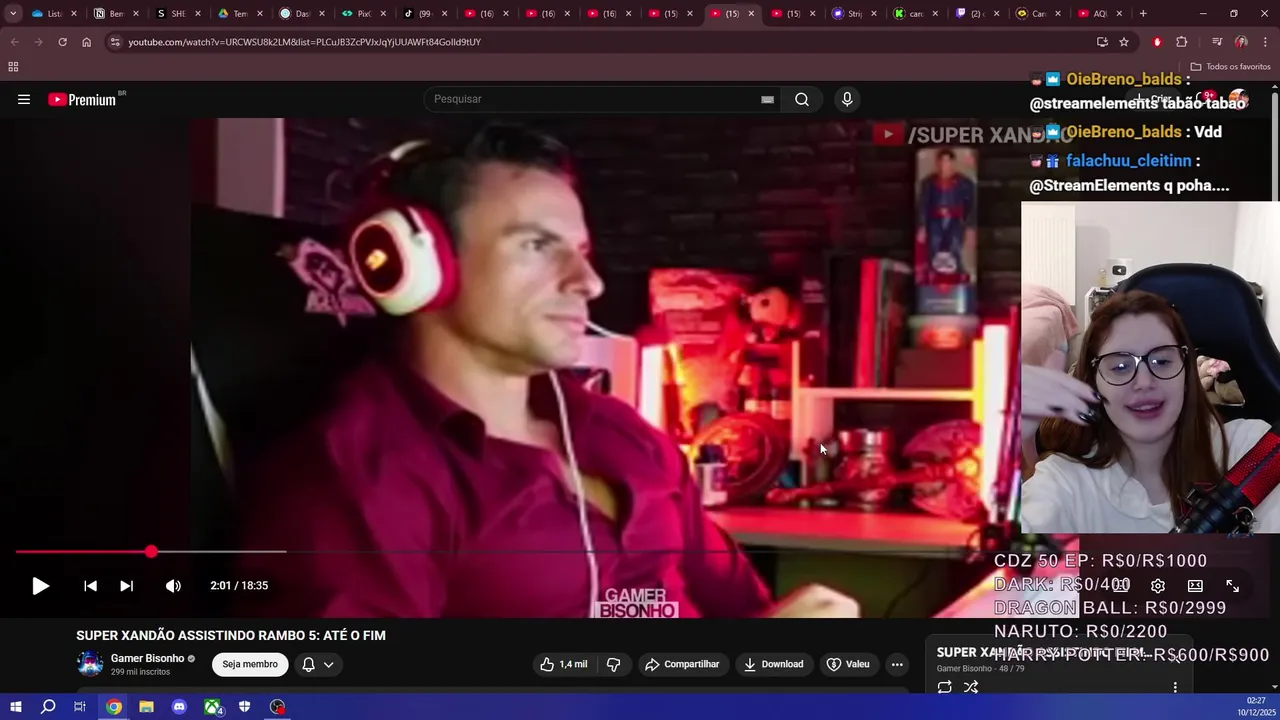This screenshot has height=720, width=1280.
Task: Go to the browser home page
Action: click(x=86, y=42)
